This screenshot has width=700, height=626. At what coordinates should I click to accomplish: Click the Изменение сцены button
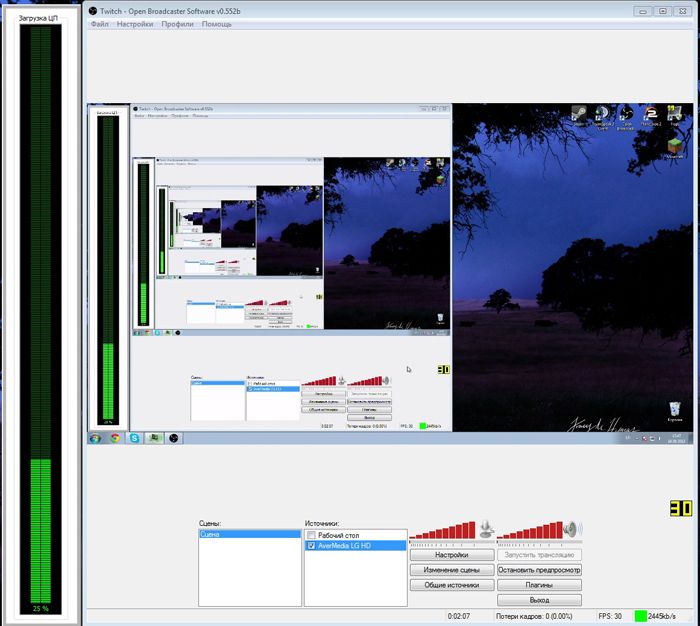[x=451, y=570]
